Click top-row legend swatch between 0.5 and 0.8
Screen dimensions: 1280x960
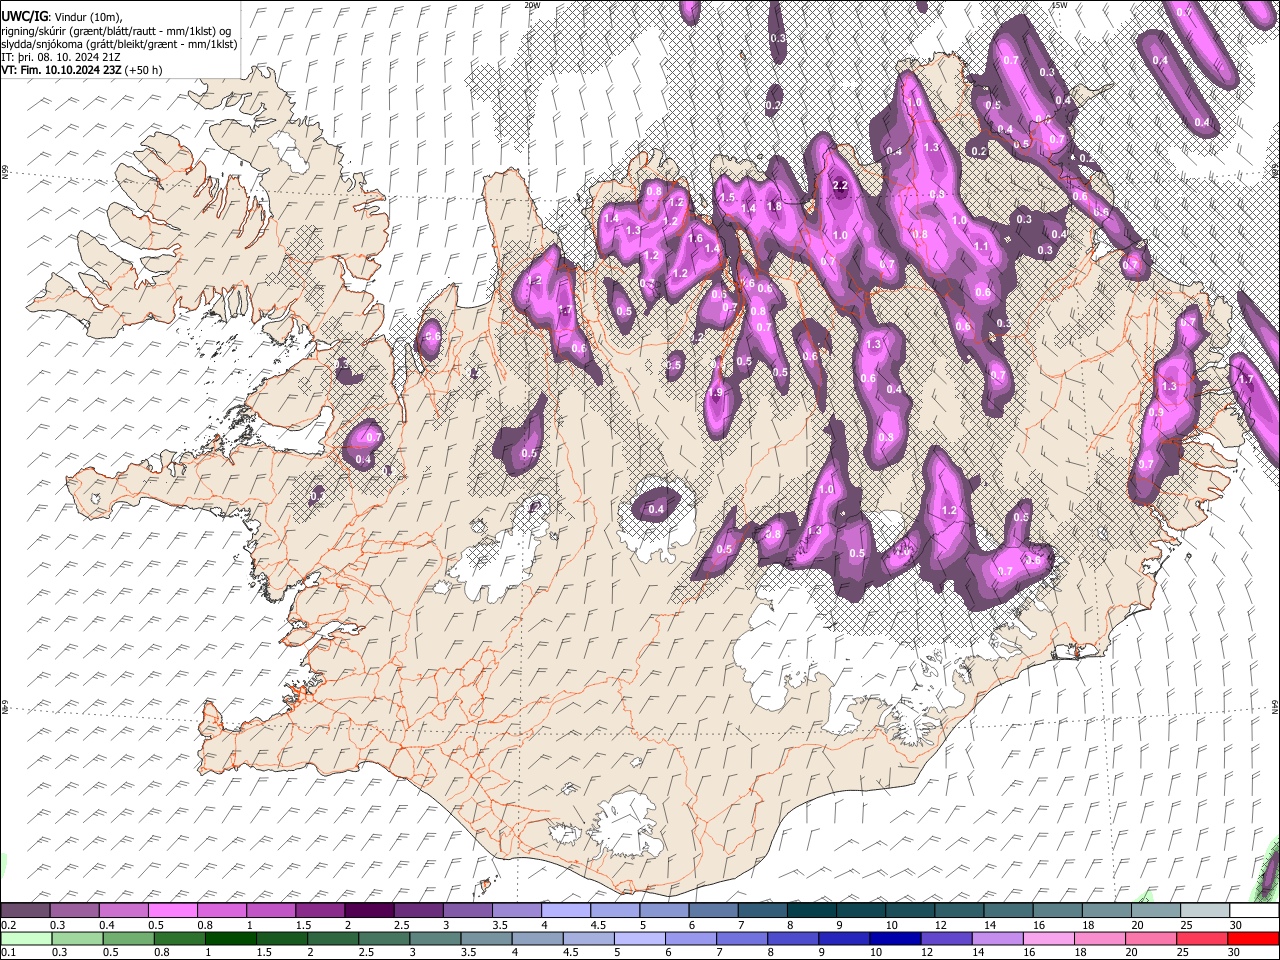[172, 911]
